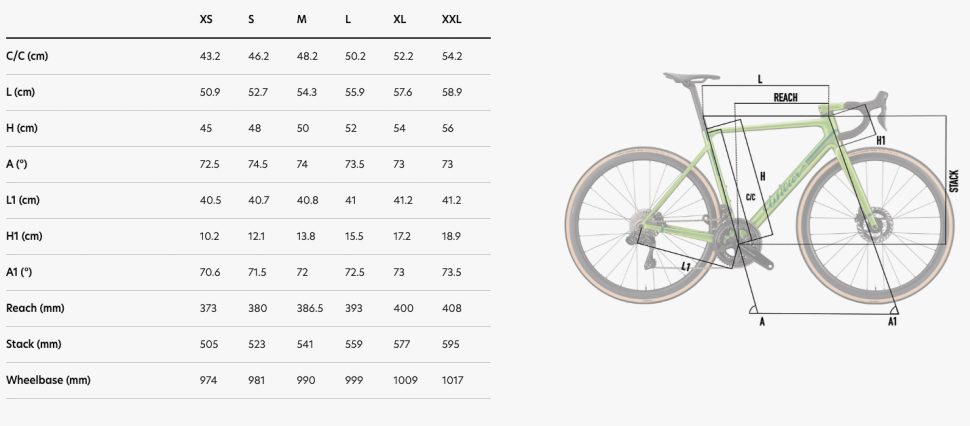Select the XXL size column header
The height and width of the screenshot is (426, 970).
[451, 20]
